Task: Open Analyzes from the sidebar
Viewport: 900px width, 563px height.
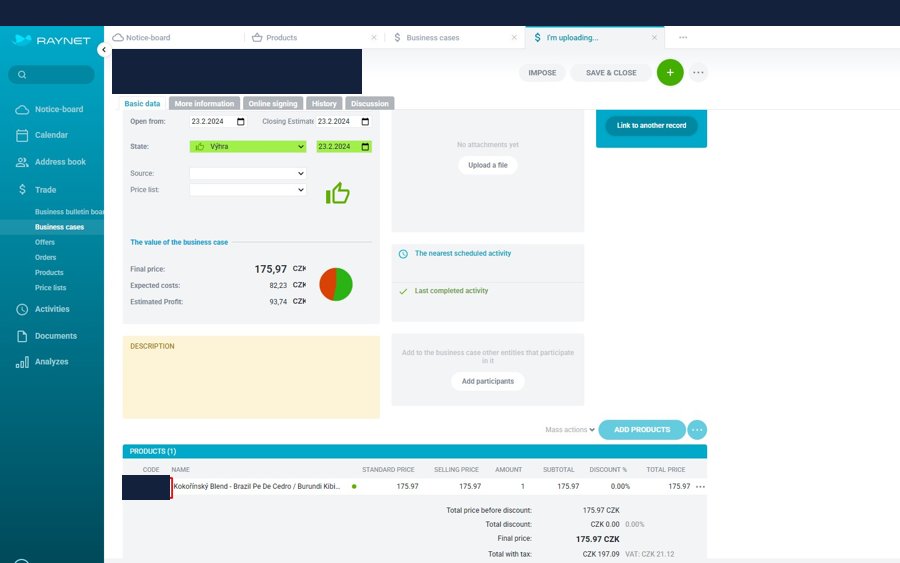Action: pyautogui.click(x=52, y=362)
